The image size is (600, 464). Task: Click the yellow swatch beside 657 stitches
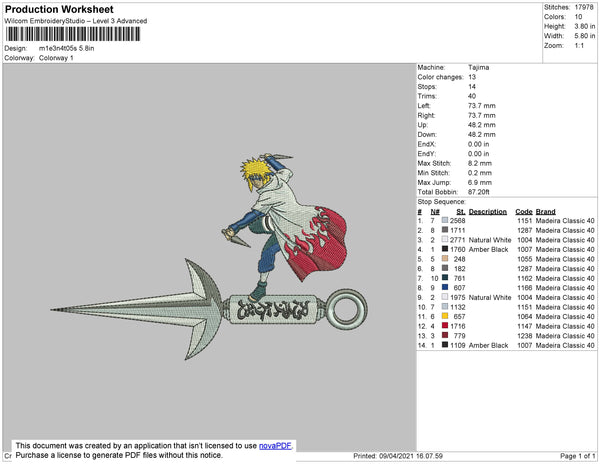click(x=445, y=316)
